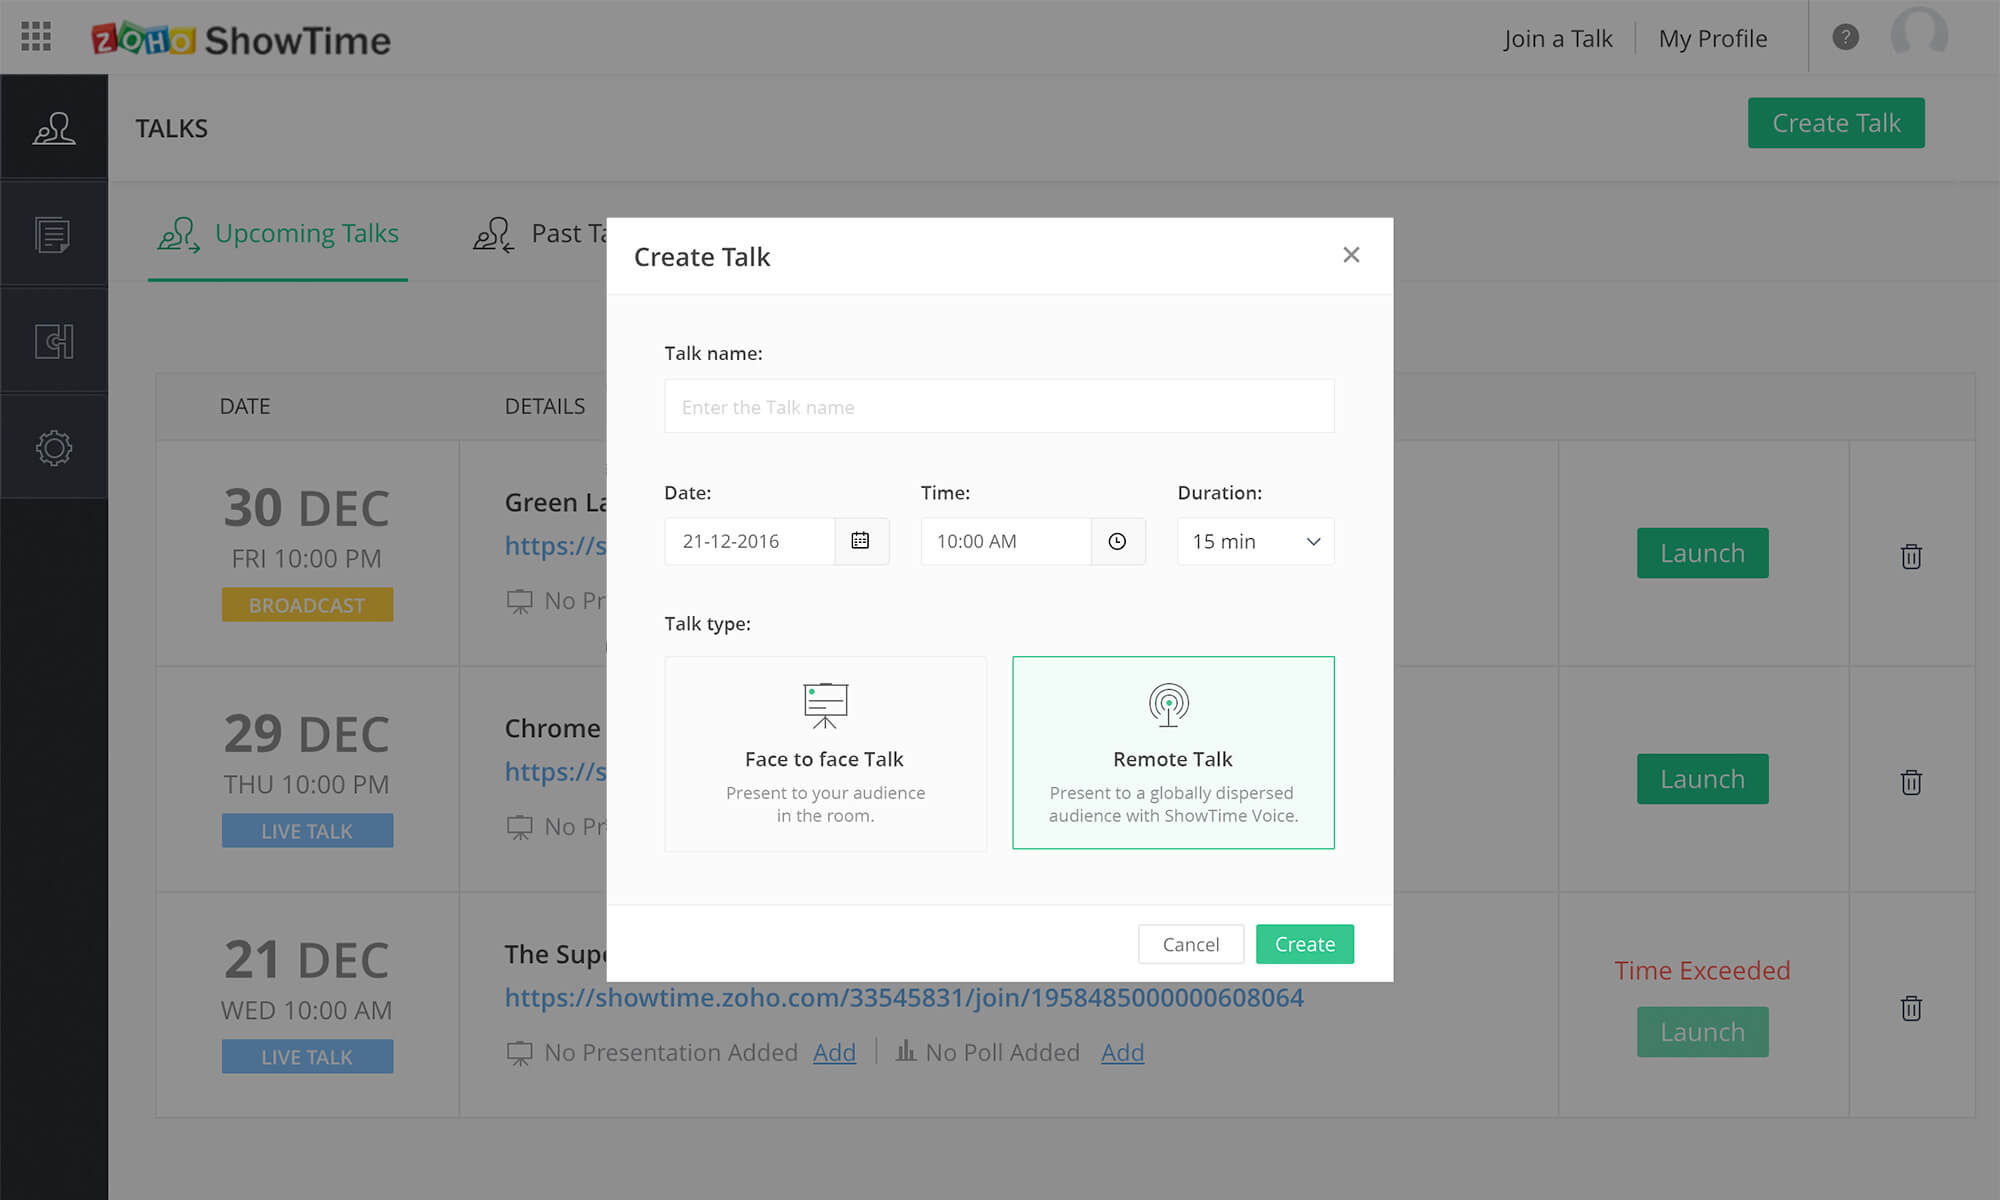The width and height of the screenshot is (2000, 1200).
Task: Click Join a Talk link
Action: 1558,39
